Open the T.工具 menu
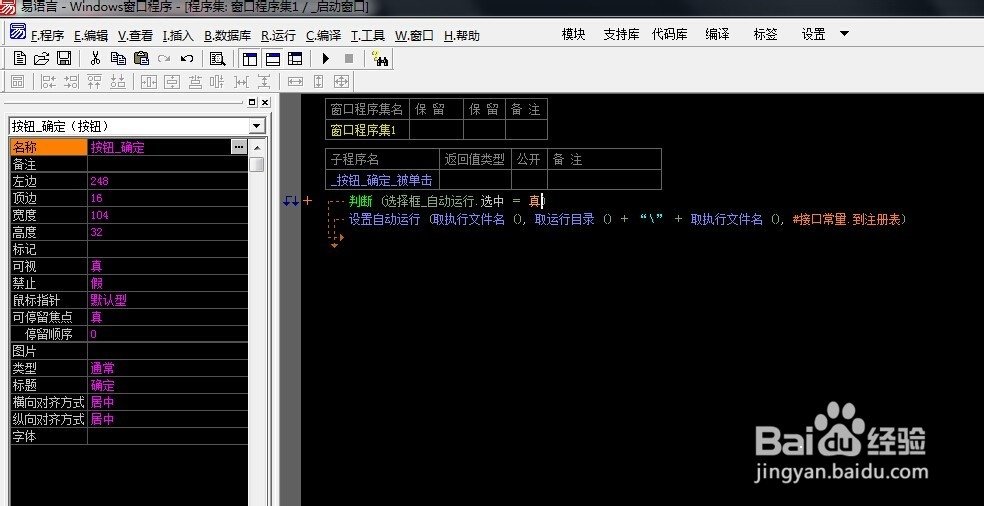 pyautogui.click(x=367, y=36)
